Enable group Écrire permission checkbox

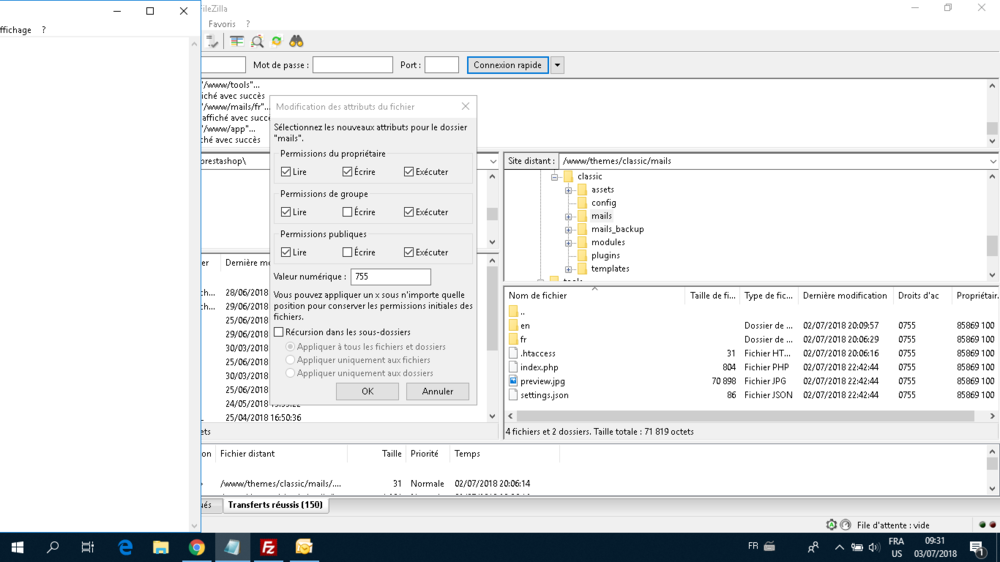pyautogui.click(x=347, y=212)
